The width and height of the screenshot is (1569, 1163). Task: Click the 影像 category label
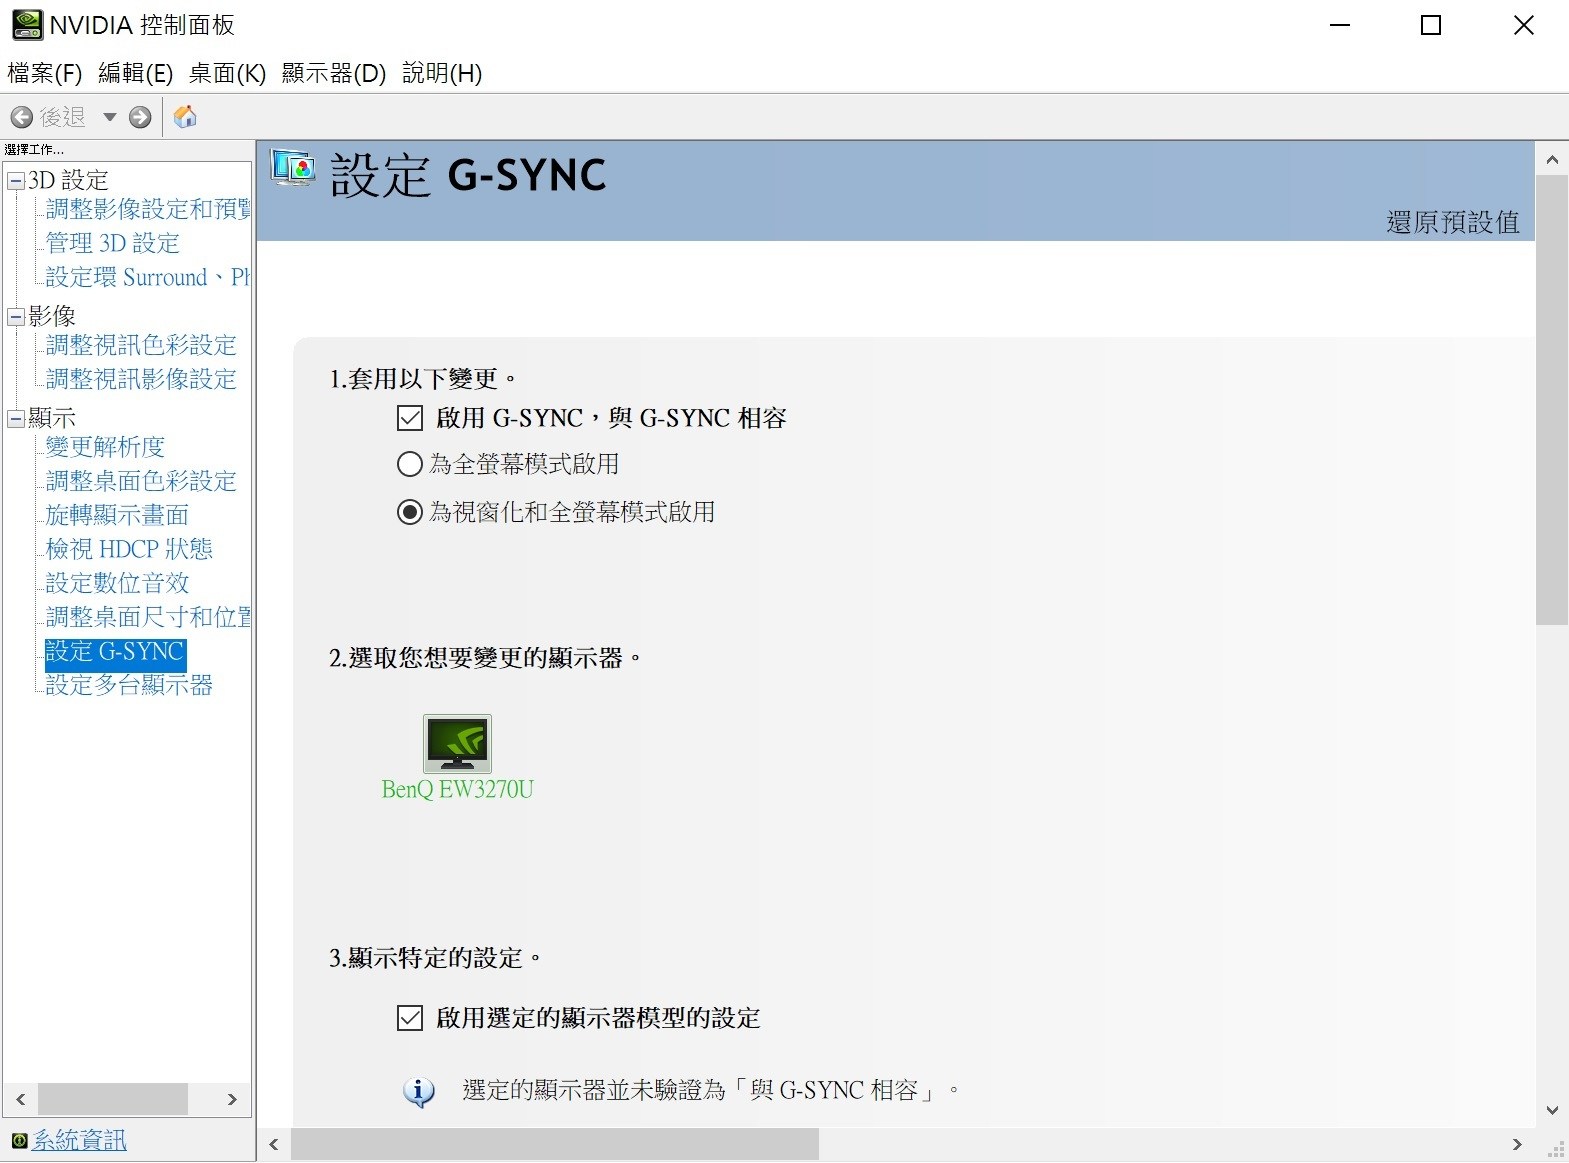(x=52, y=317)
